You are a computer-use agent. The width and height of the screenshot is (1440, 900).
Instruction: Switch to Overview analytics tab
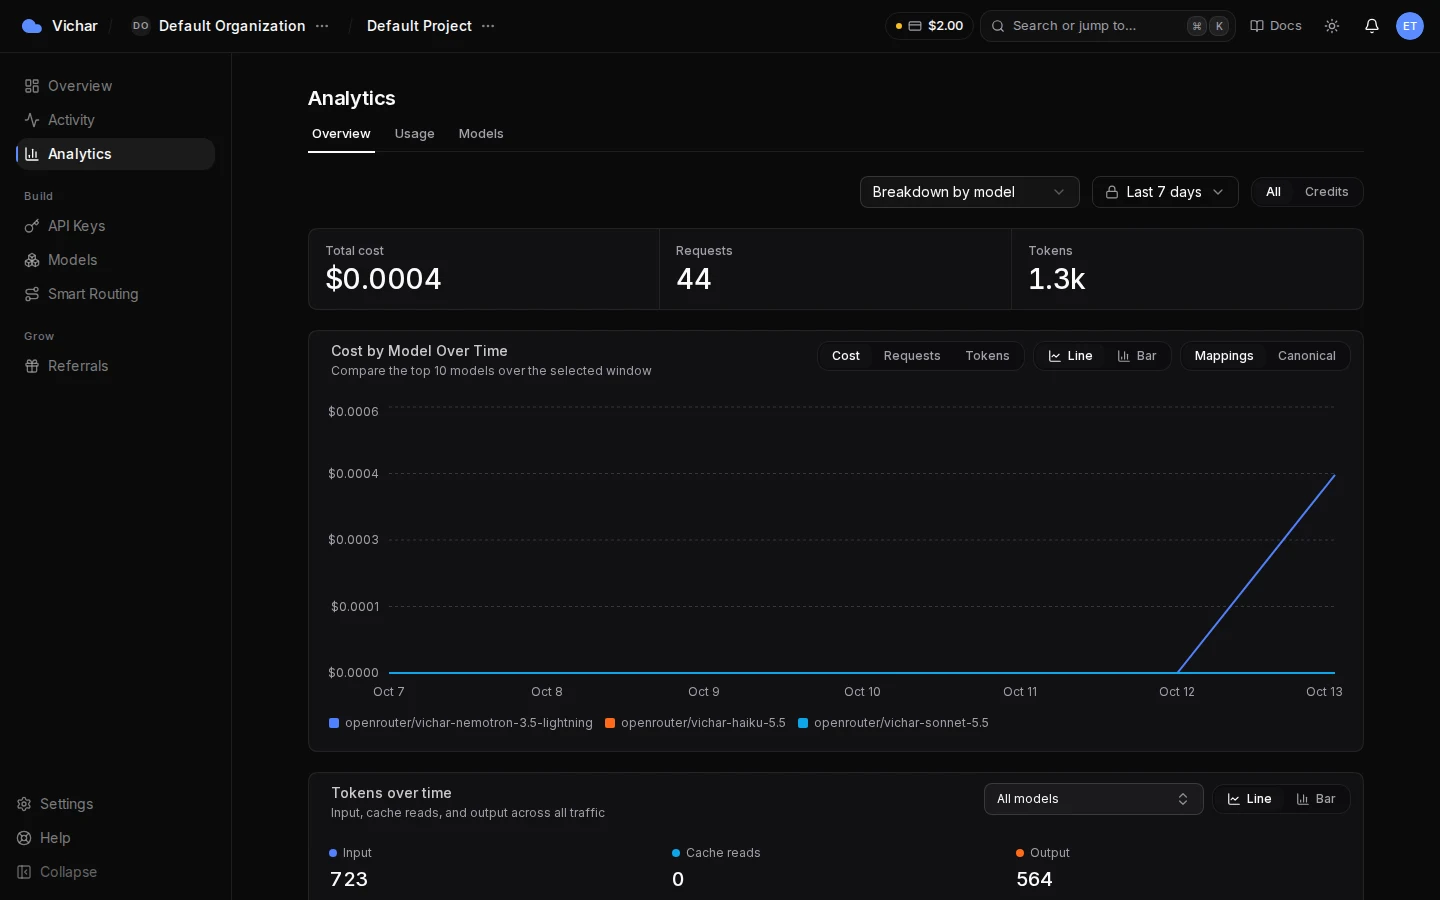(x=341, y=134)
